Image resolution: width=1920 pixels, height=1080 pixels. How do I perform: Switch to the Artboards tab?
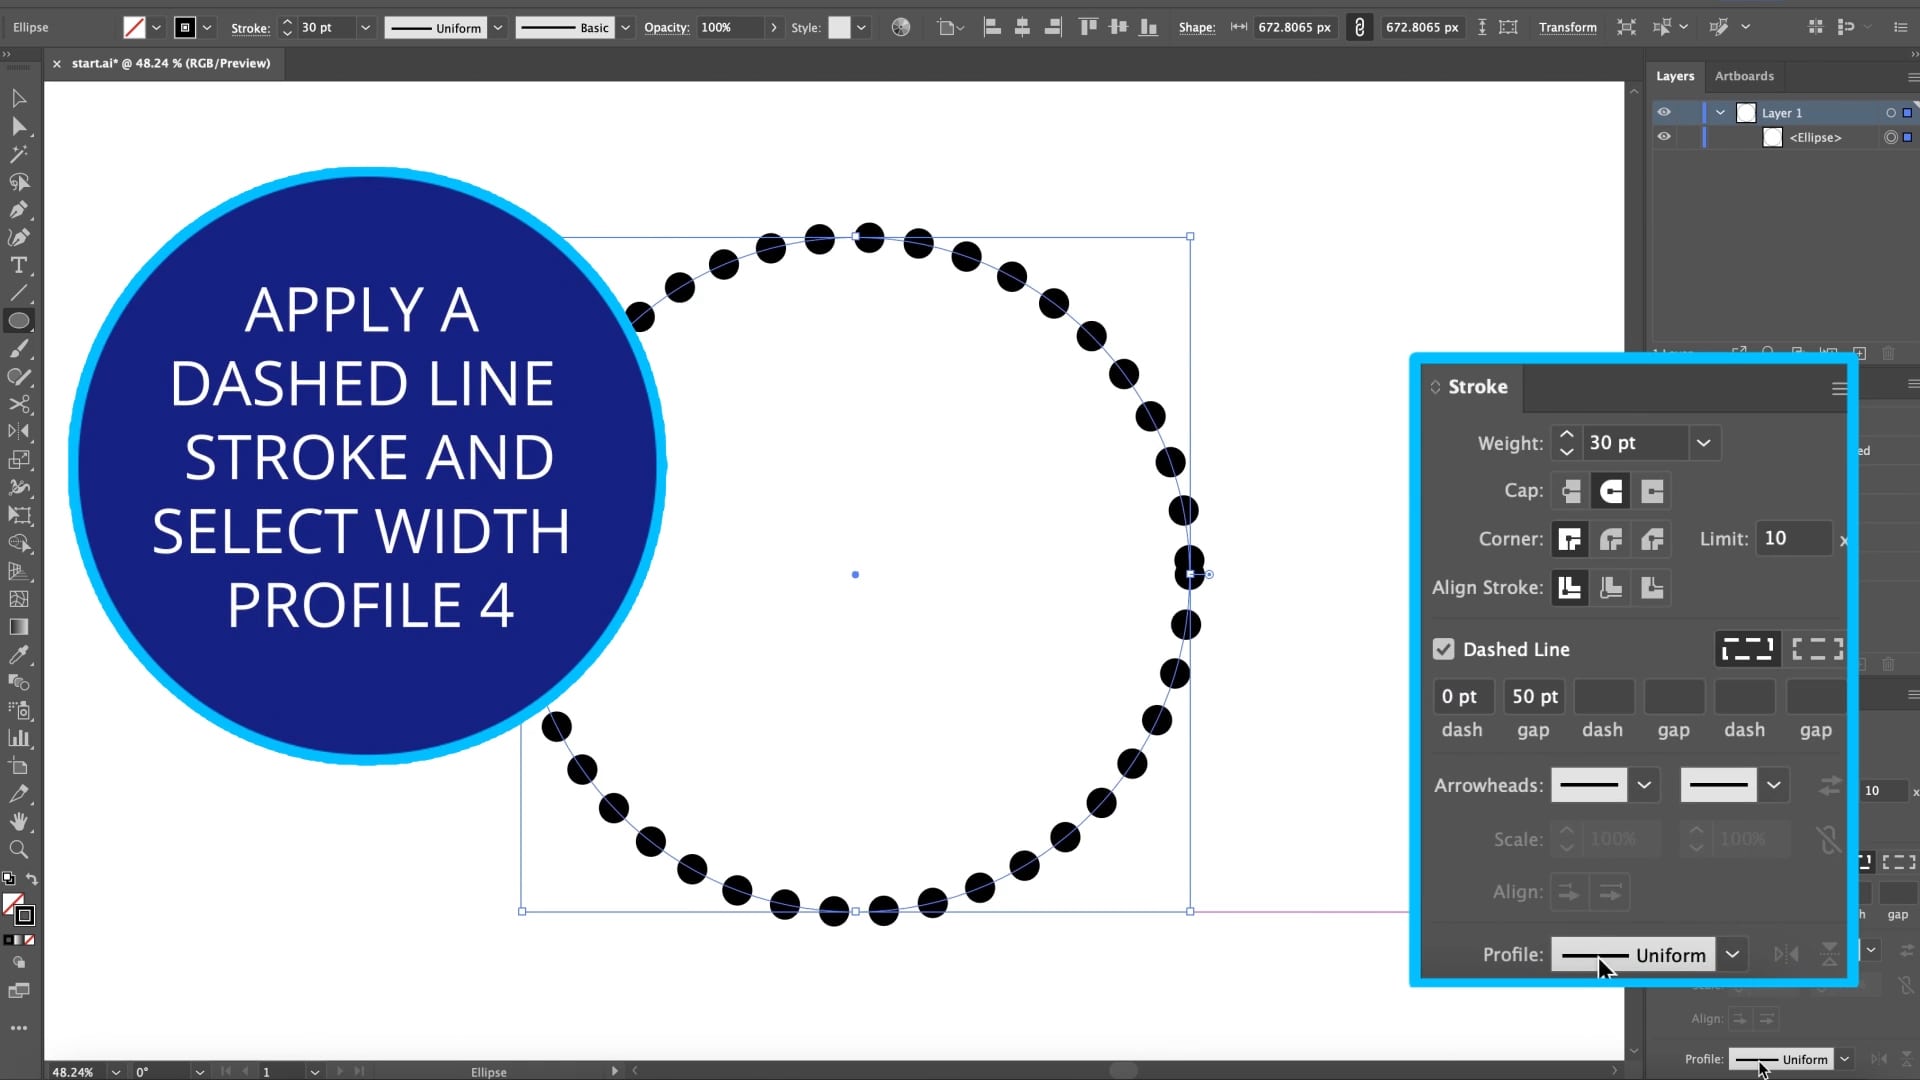[1744, 76]
